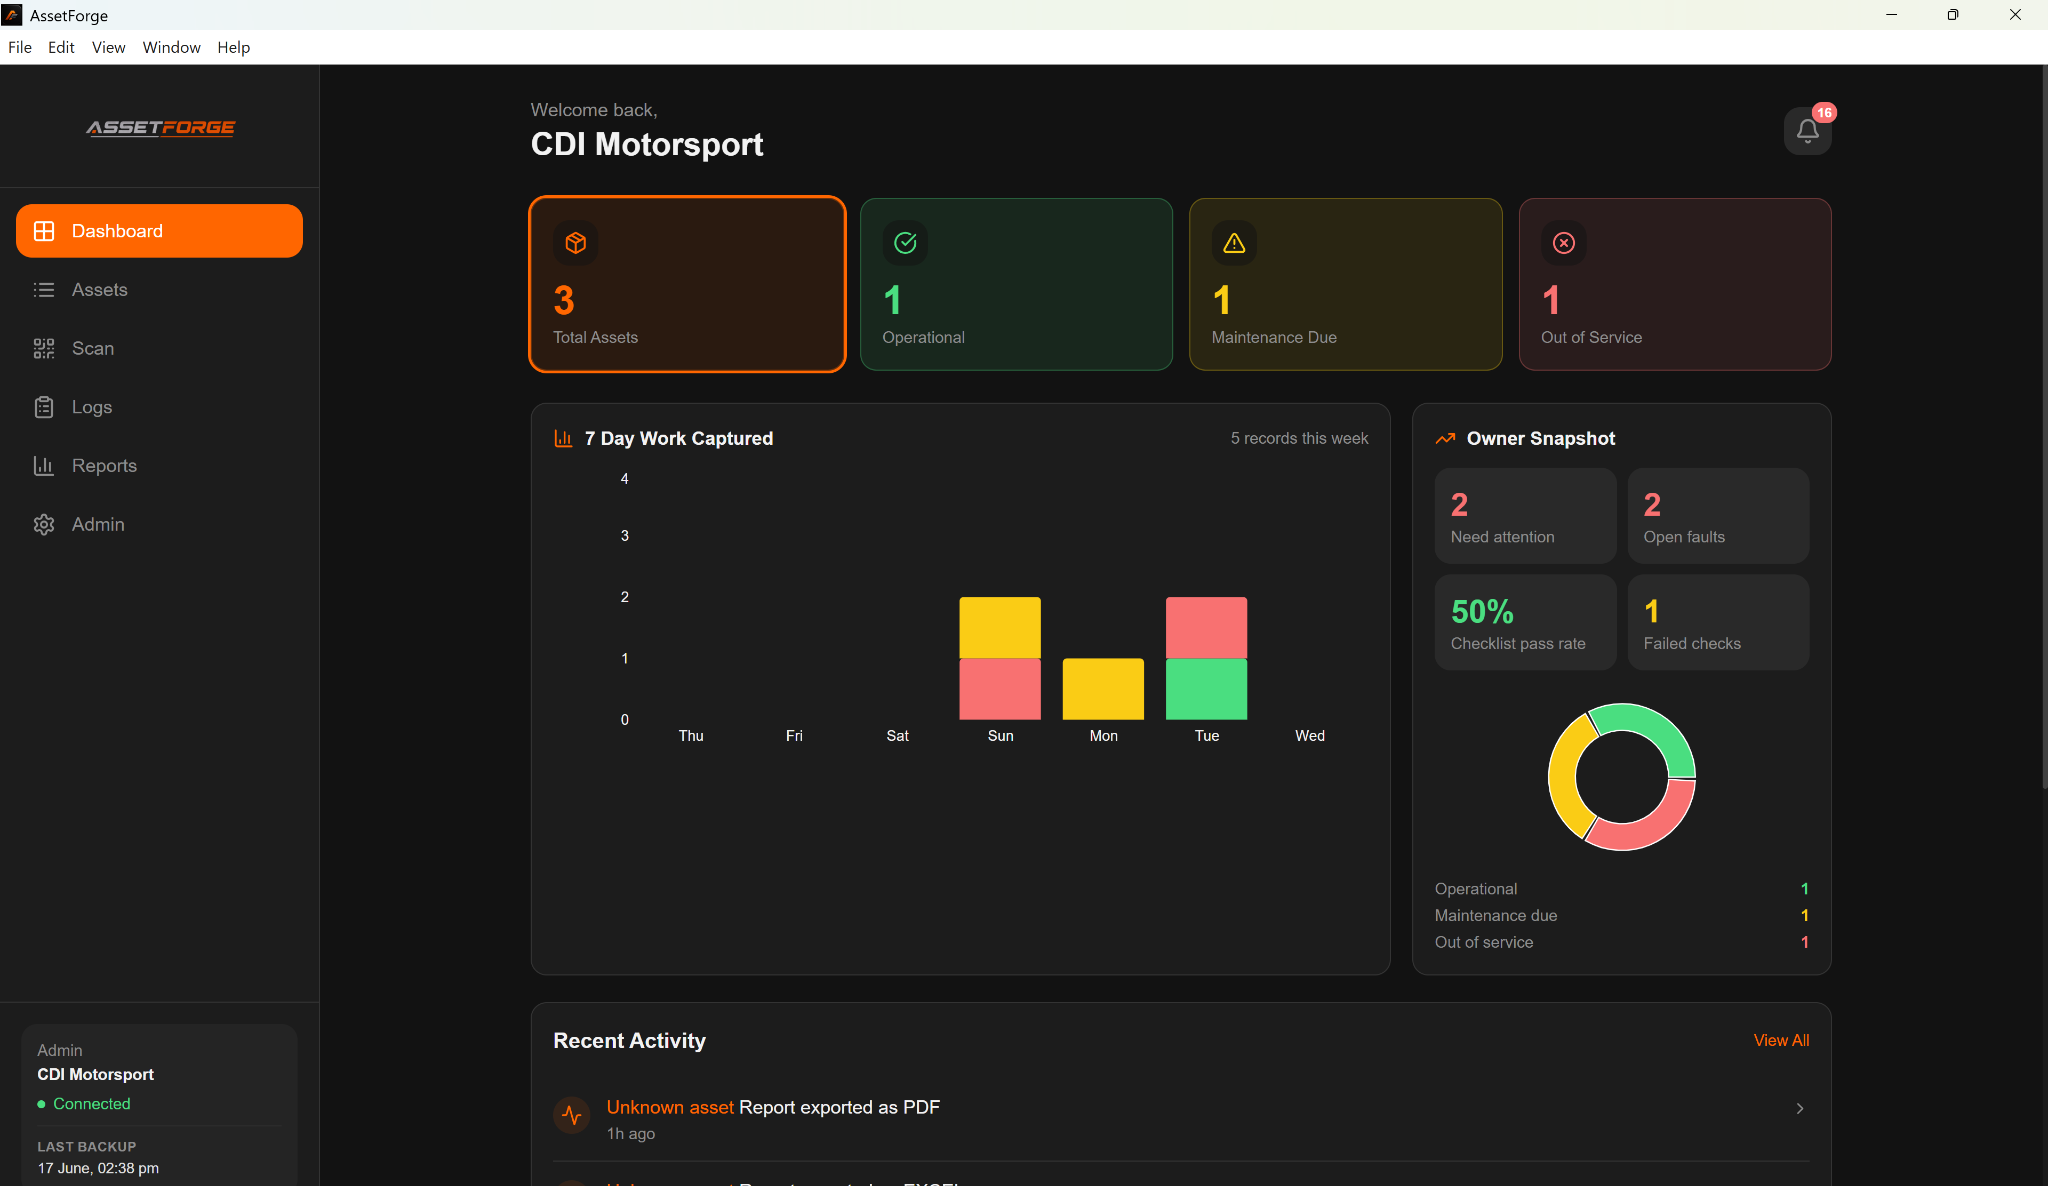The image size is (2048, 1186).
Task: Click View All in Recent Activity
Action: click(x=1781, y=1040)
